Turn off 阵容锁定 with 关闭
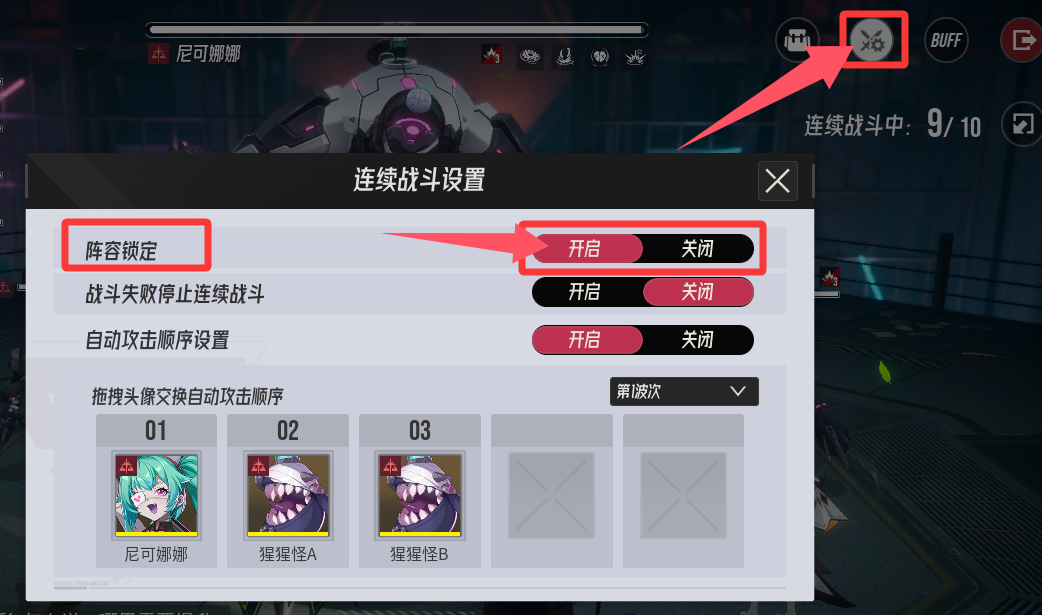 (698, 249)
